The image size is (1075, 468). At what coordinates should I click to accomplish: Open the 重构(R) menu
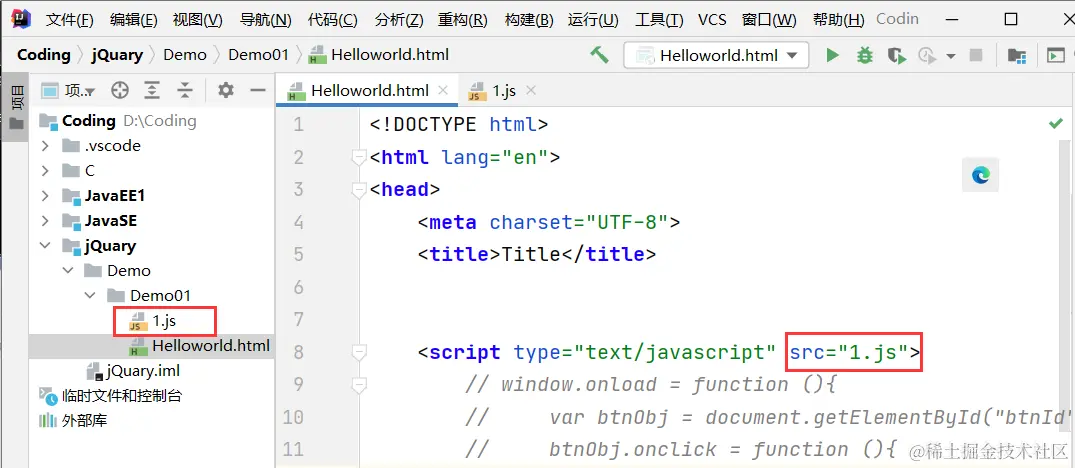point(463,20)
